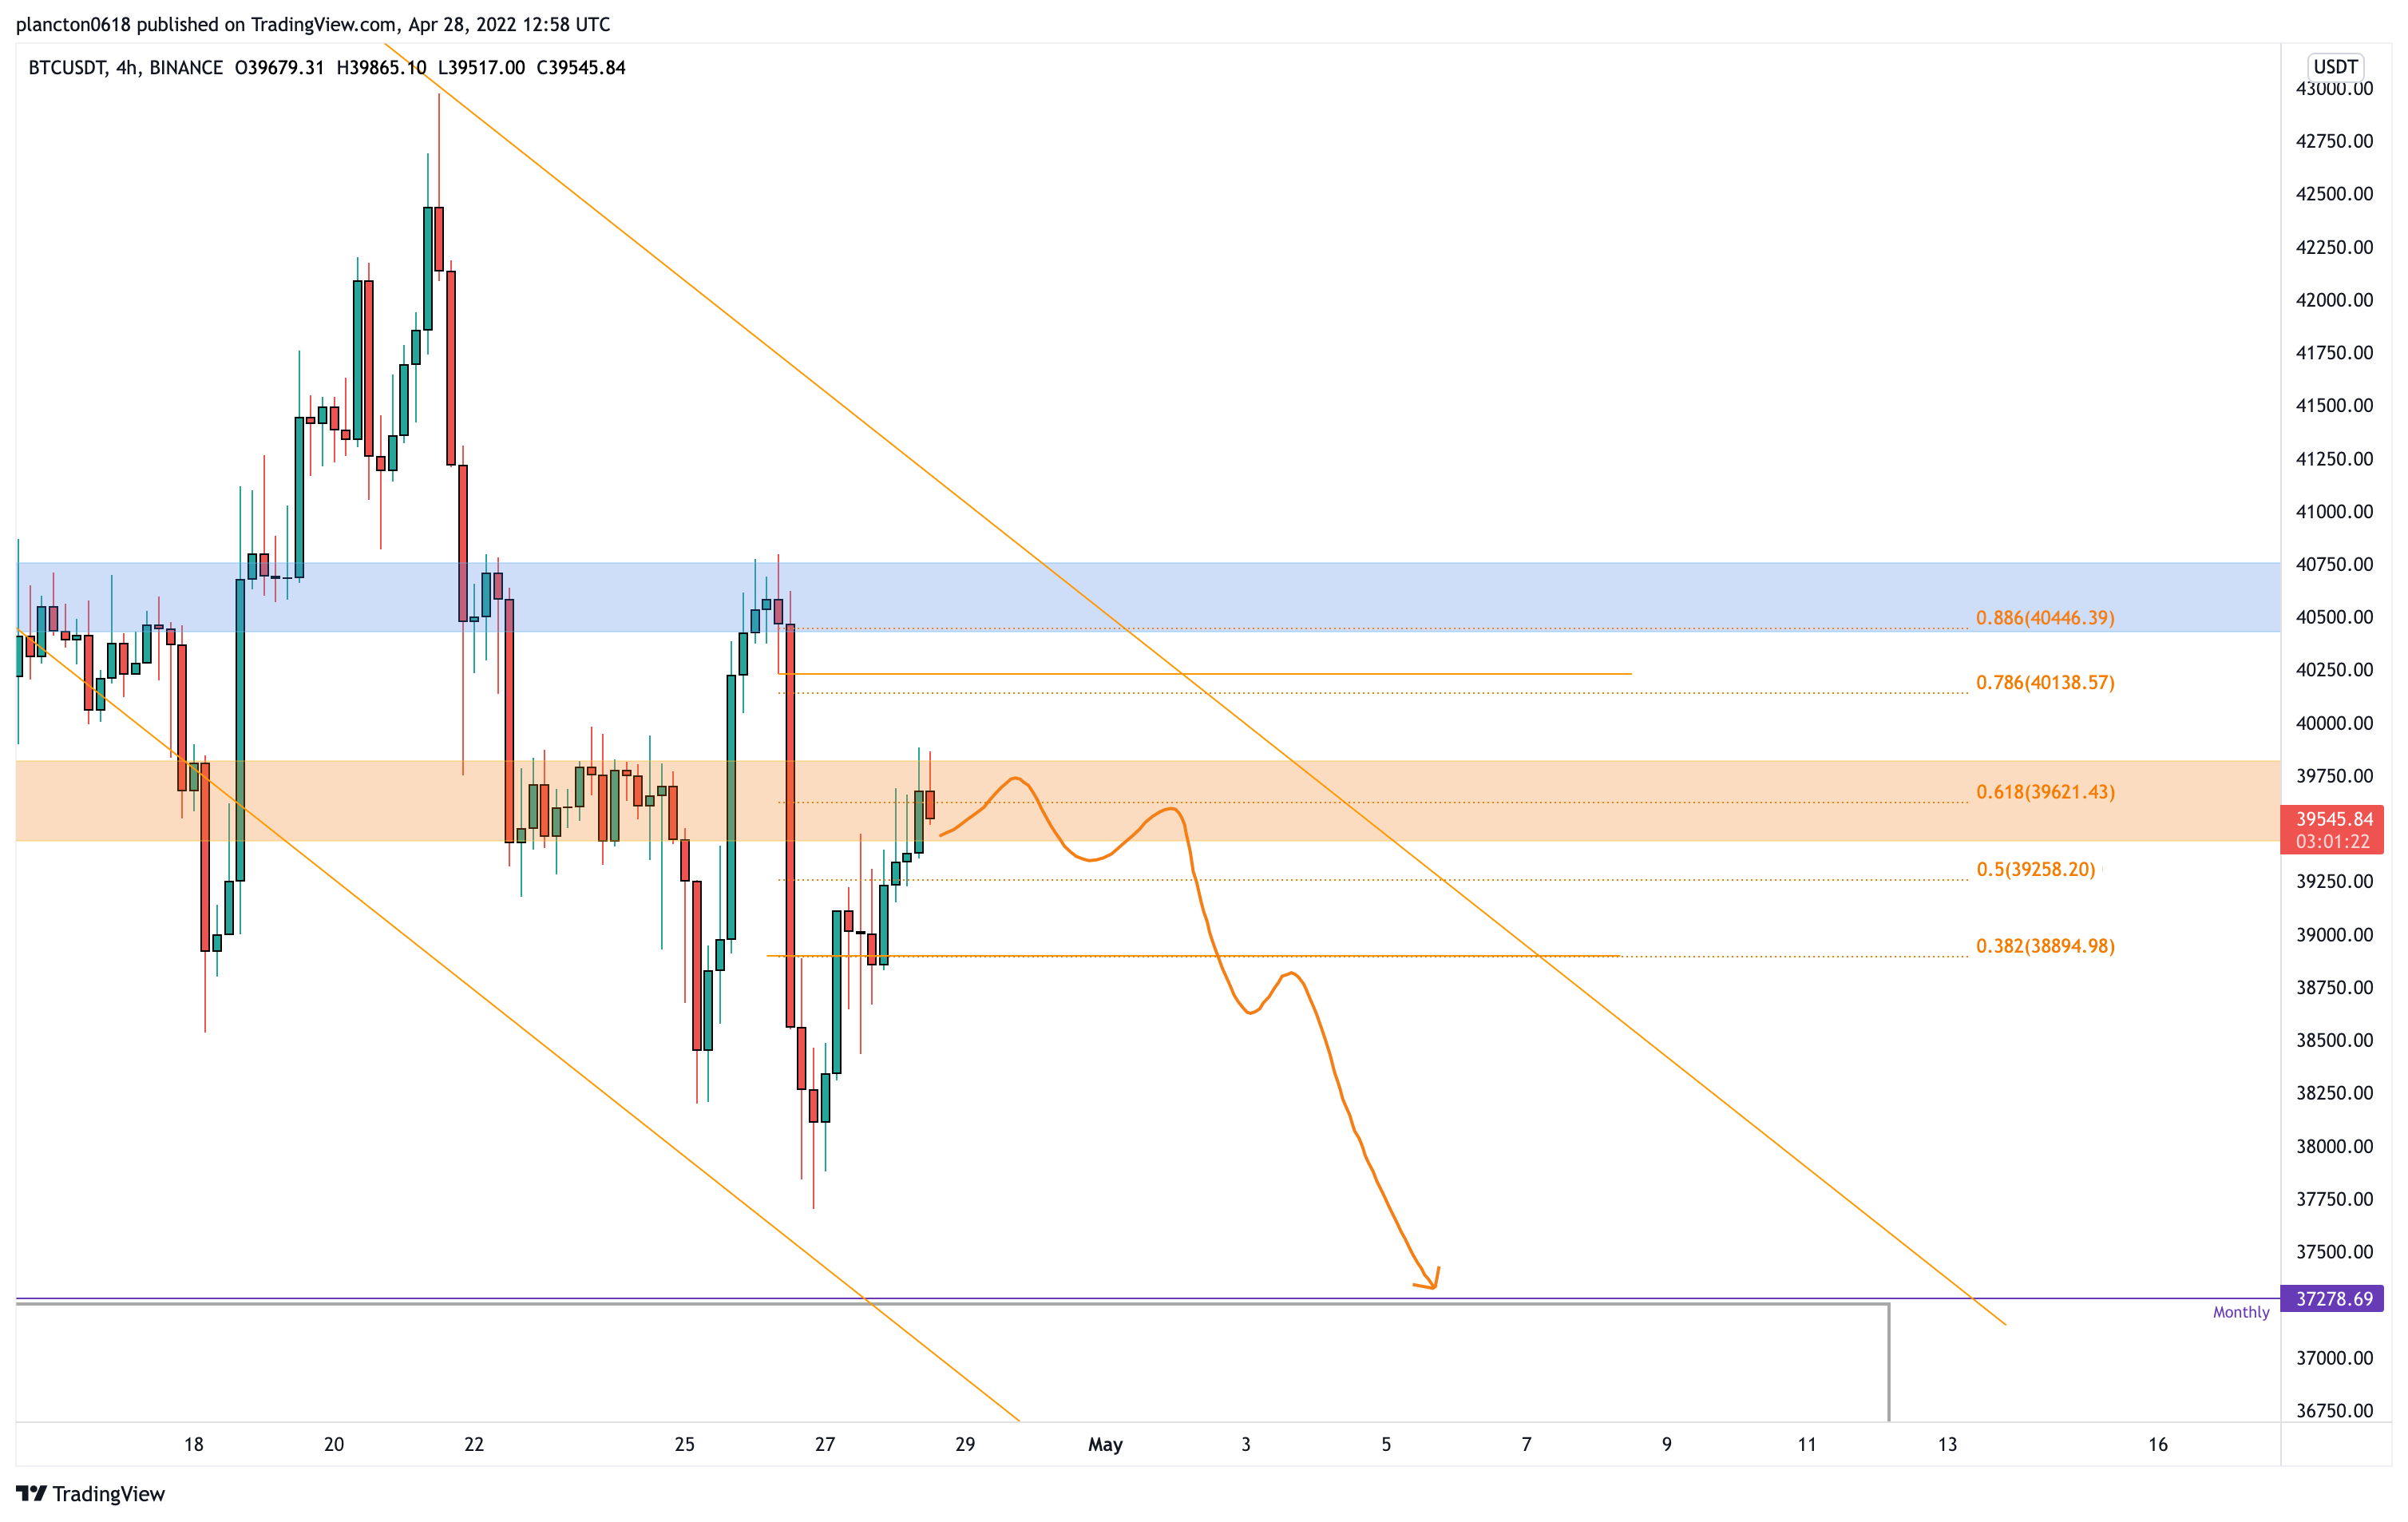The image size is (2408, 1522).
Task: Click the 42000.00 price axis label
Action: [2334, 300]
